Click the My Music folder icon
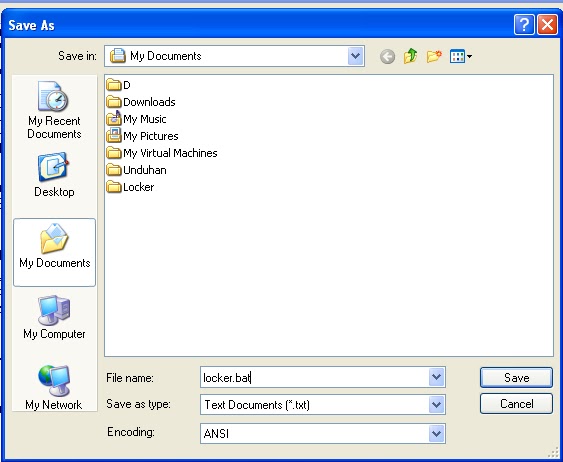Image resolution: width=563 pixels, height=462 pixels. [114, 119]
